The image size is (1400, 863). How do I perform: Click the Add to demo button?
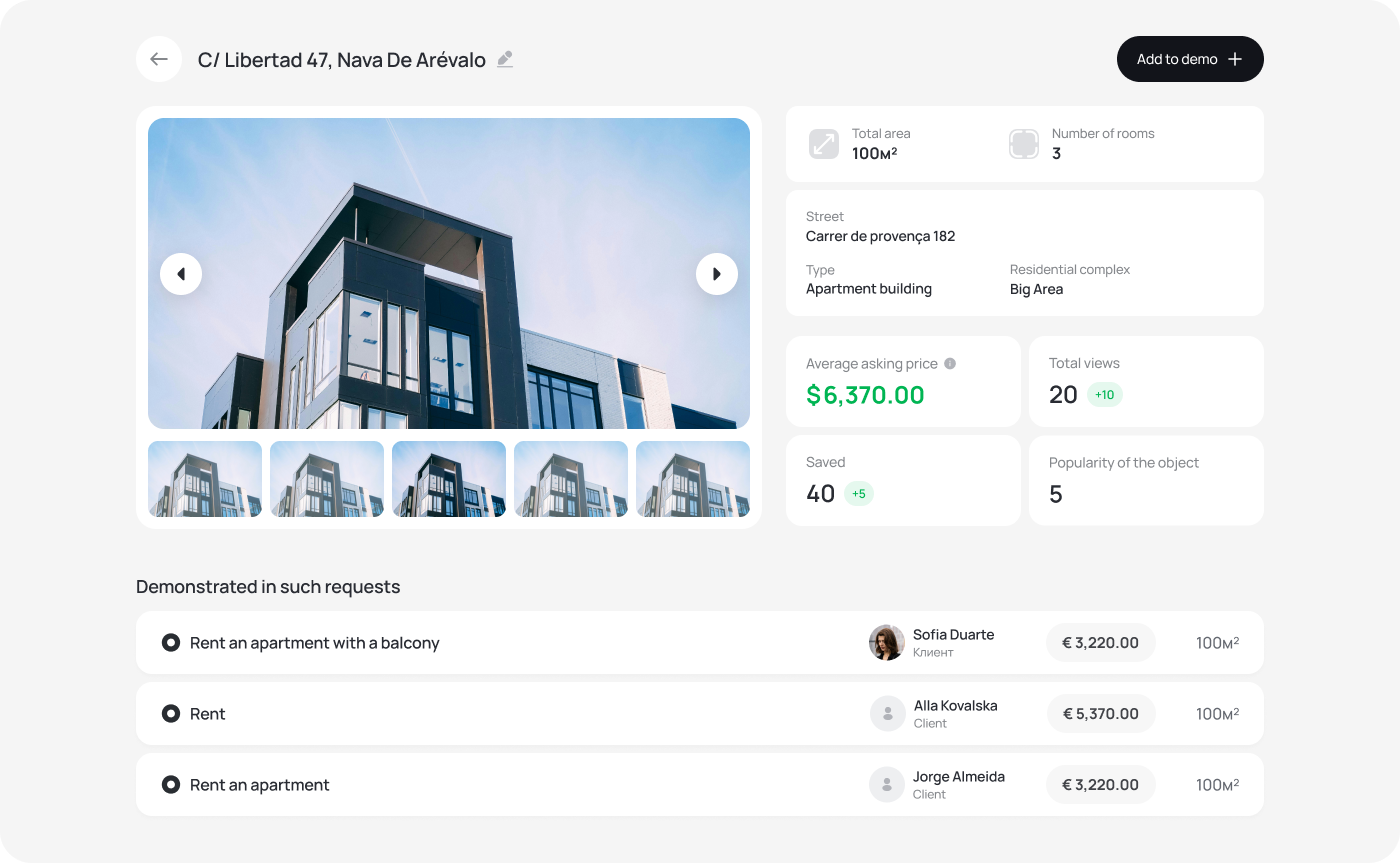(1190, 59)
